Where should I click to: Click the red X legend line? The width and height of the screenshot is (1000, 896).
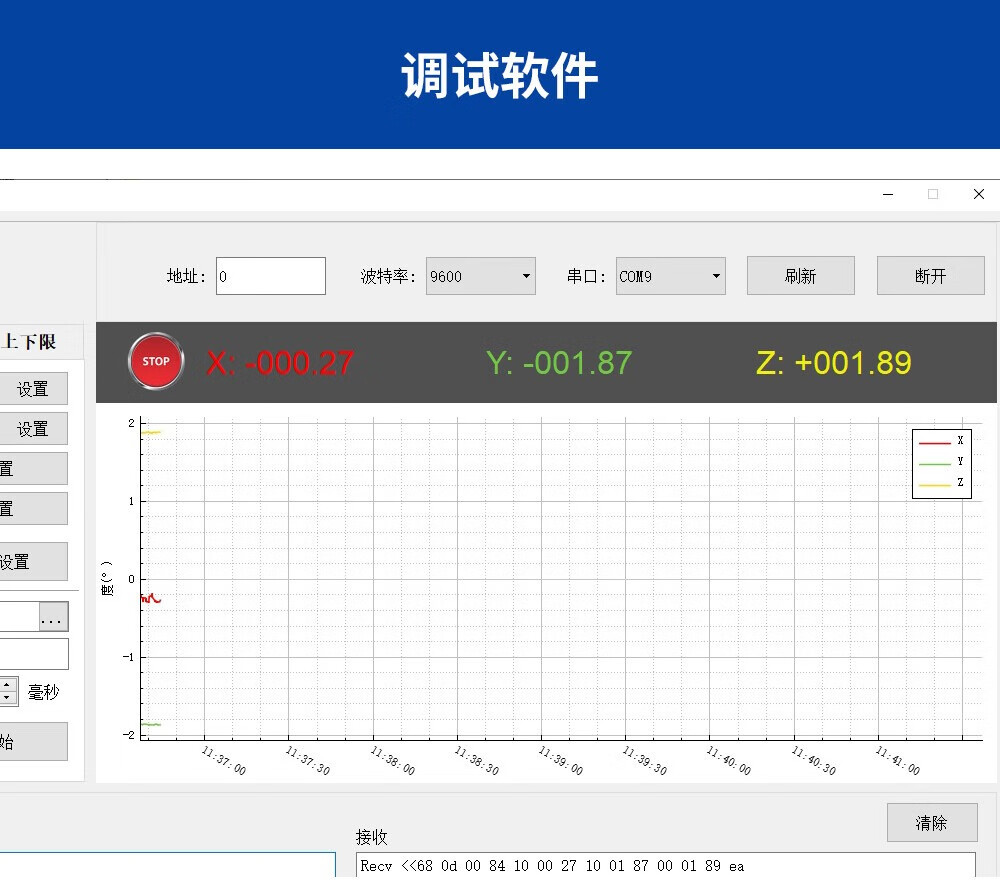(x=934, y=441)
